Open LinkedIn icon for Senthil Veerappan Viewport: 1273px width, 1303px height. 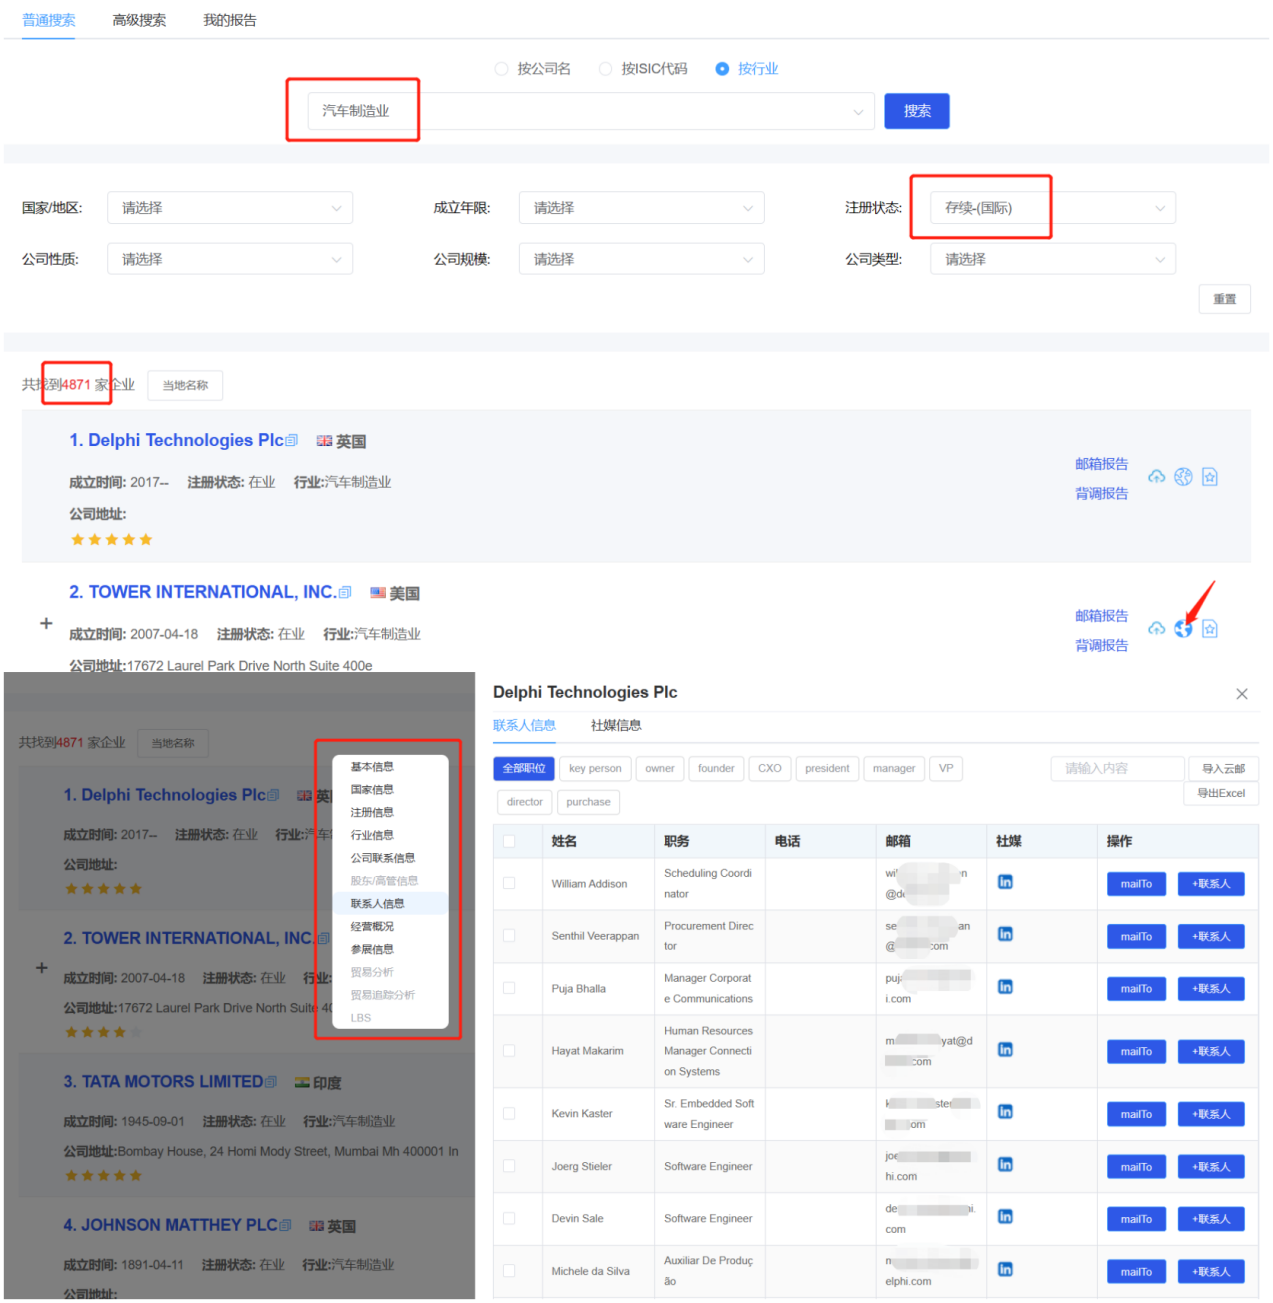click(1005, 934)
